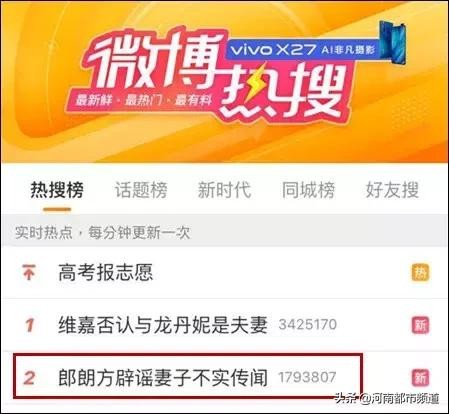Viewport: 449px width, 414px height.
Task: Tap the vivo X27 phone image
Action: point(393,43)
